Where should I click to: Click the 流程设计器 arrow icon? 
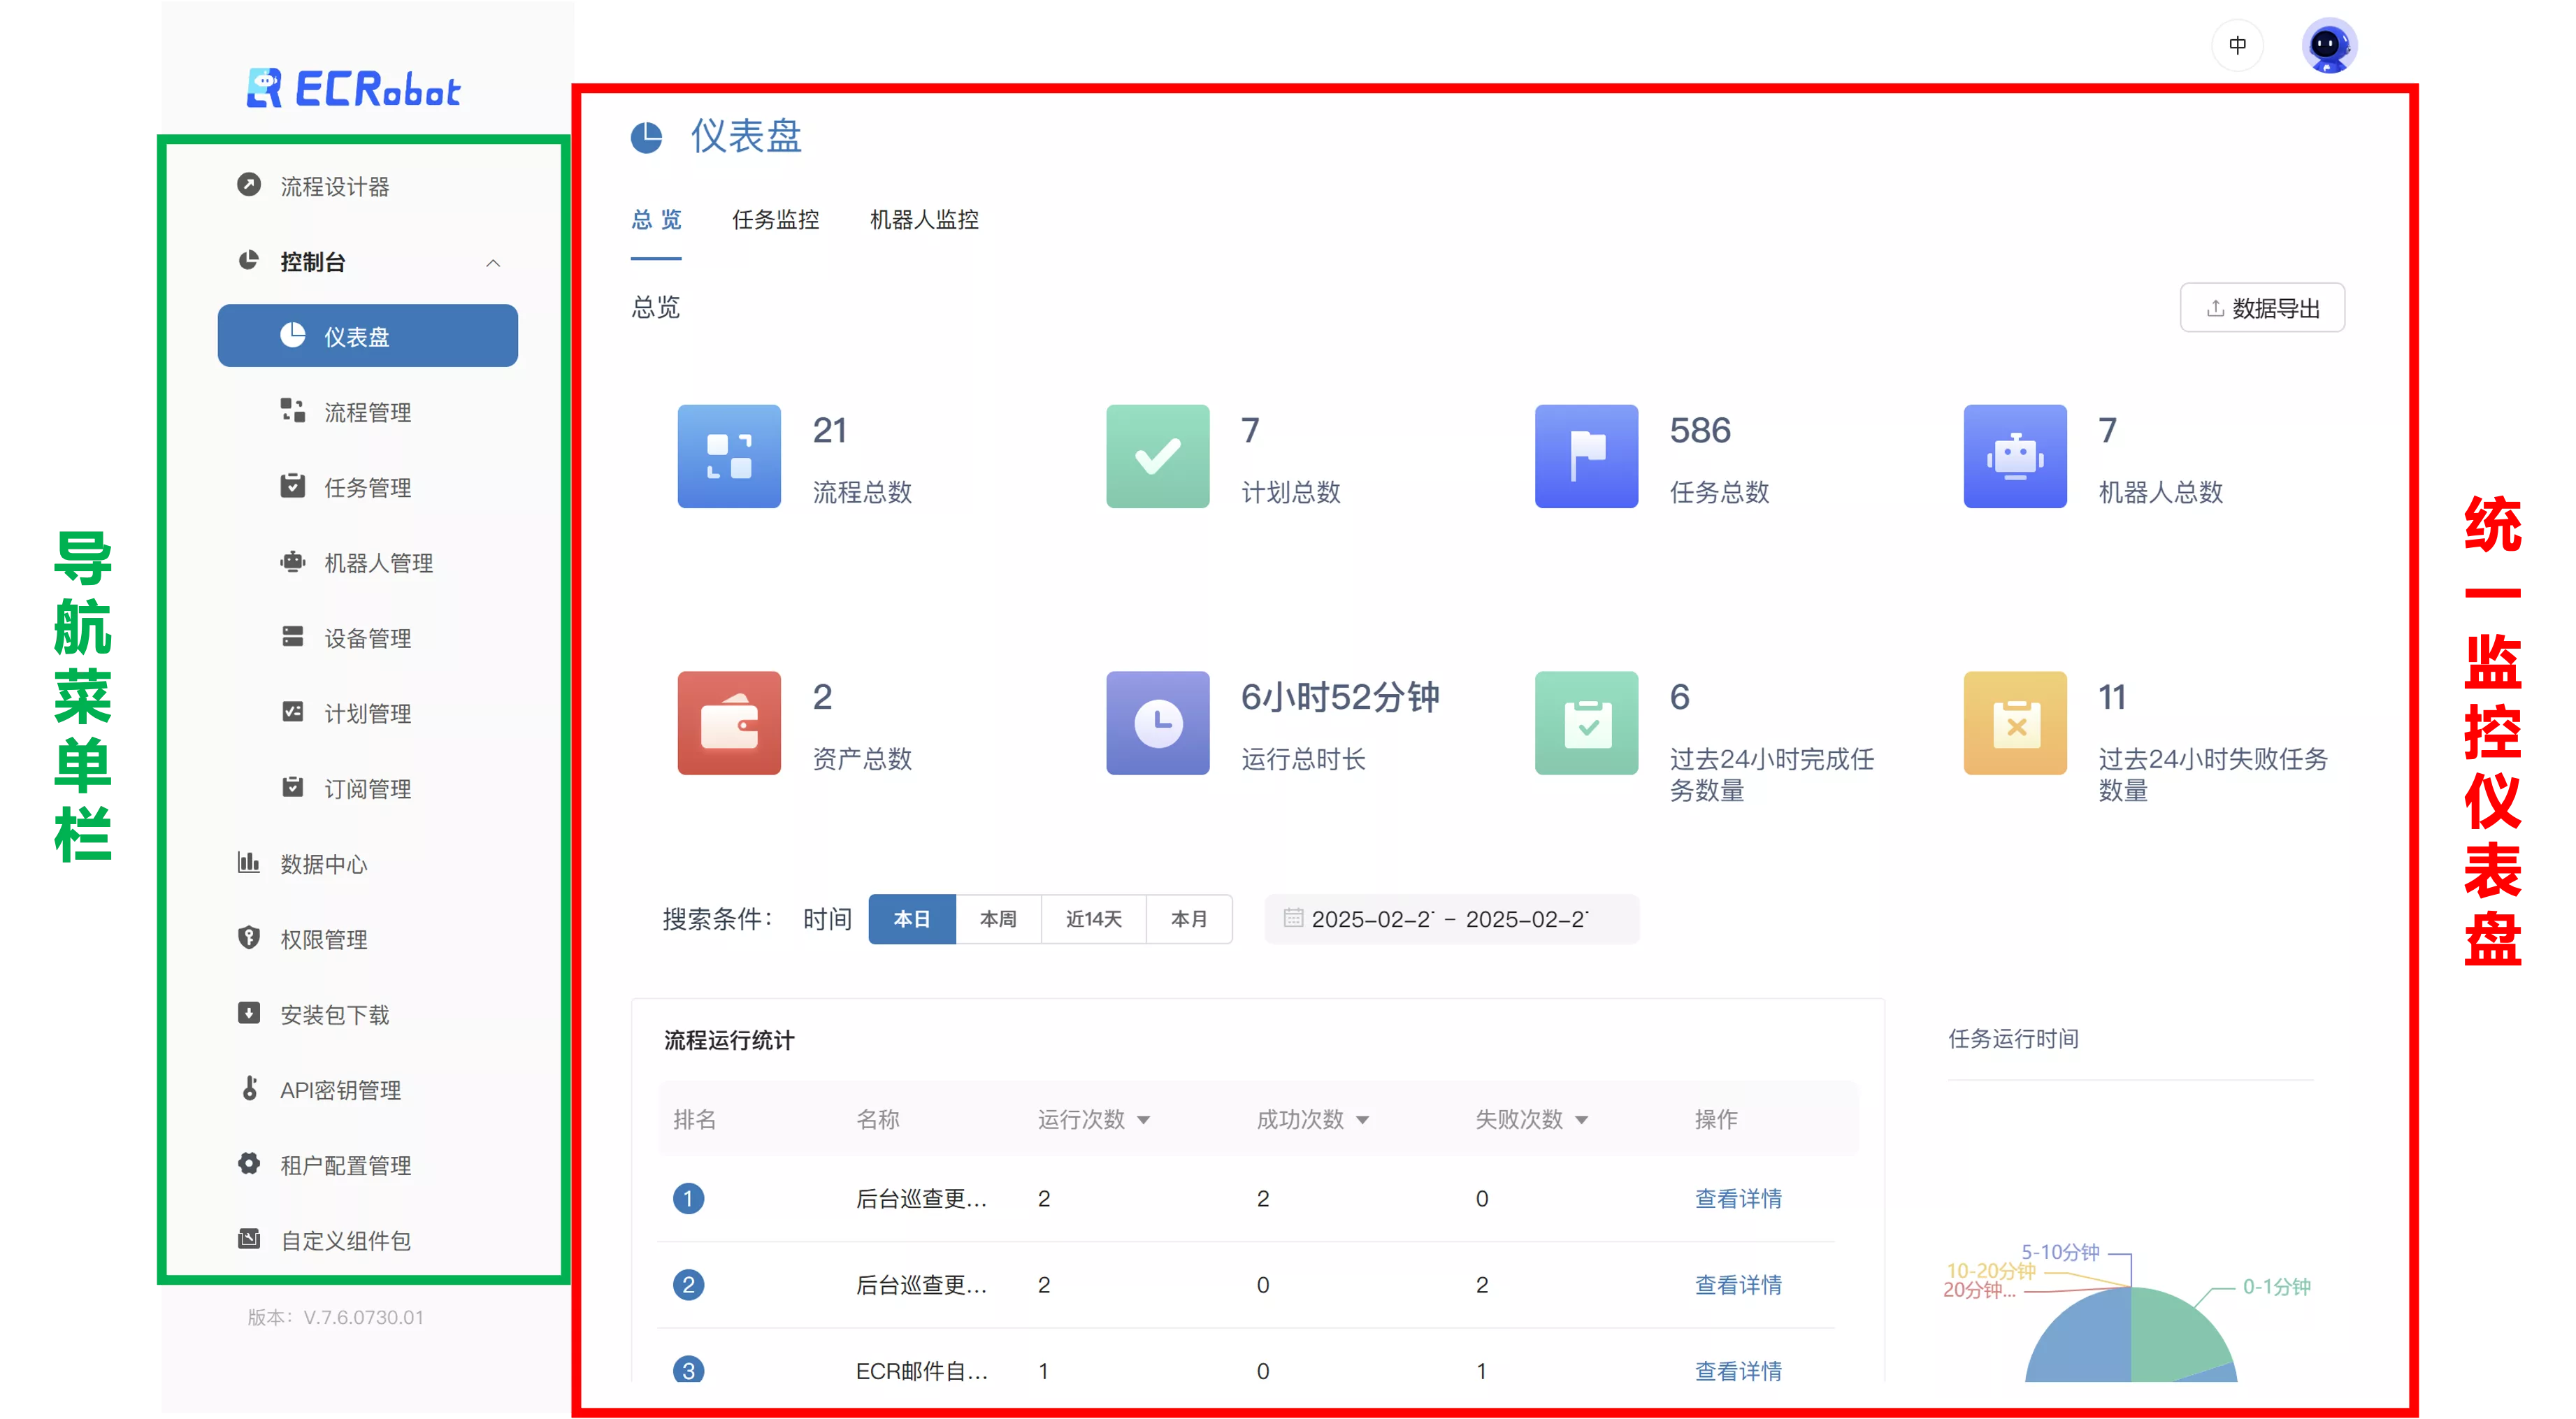249,185
